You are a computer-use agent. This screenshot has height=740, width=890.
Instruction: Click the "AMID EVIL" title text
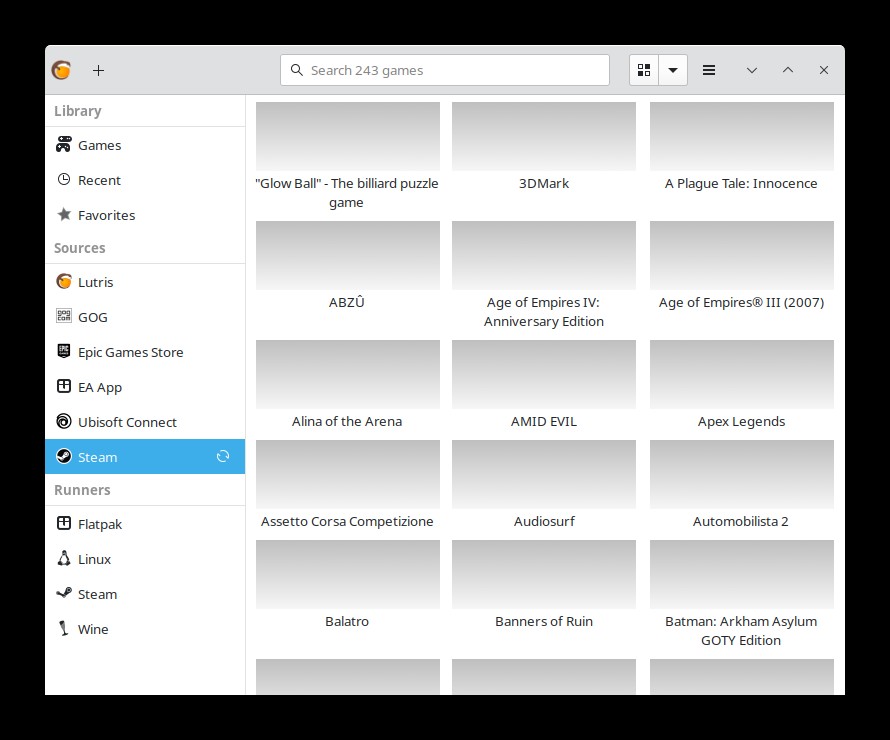(x=544, y=422)
